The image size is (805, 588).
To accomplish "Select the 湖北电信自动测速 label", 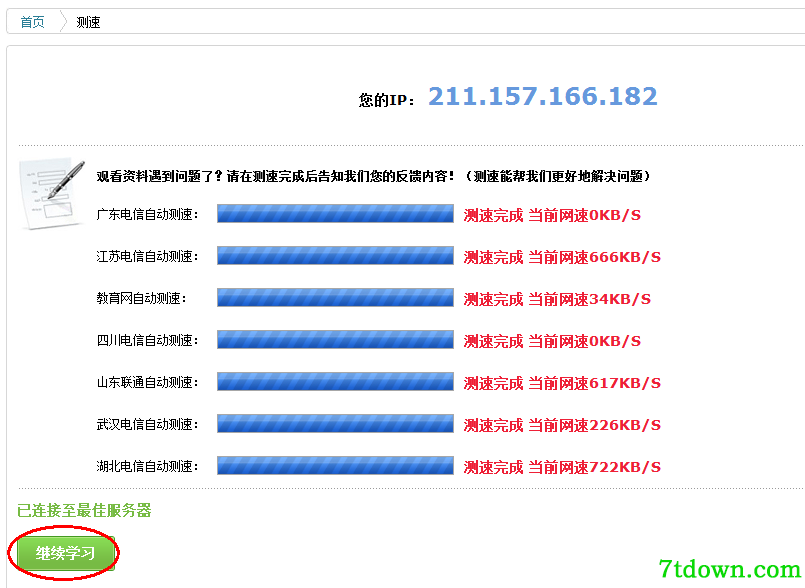I will click(x=147, y=467).
